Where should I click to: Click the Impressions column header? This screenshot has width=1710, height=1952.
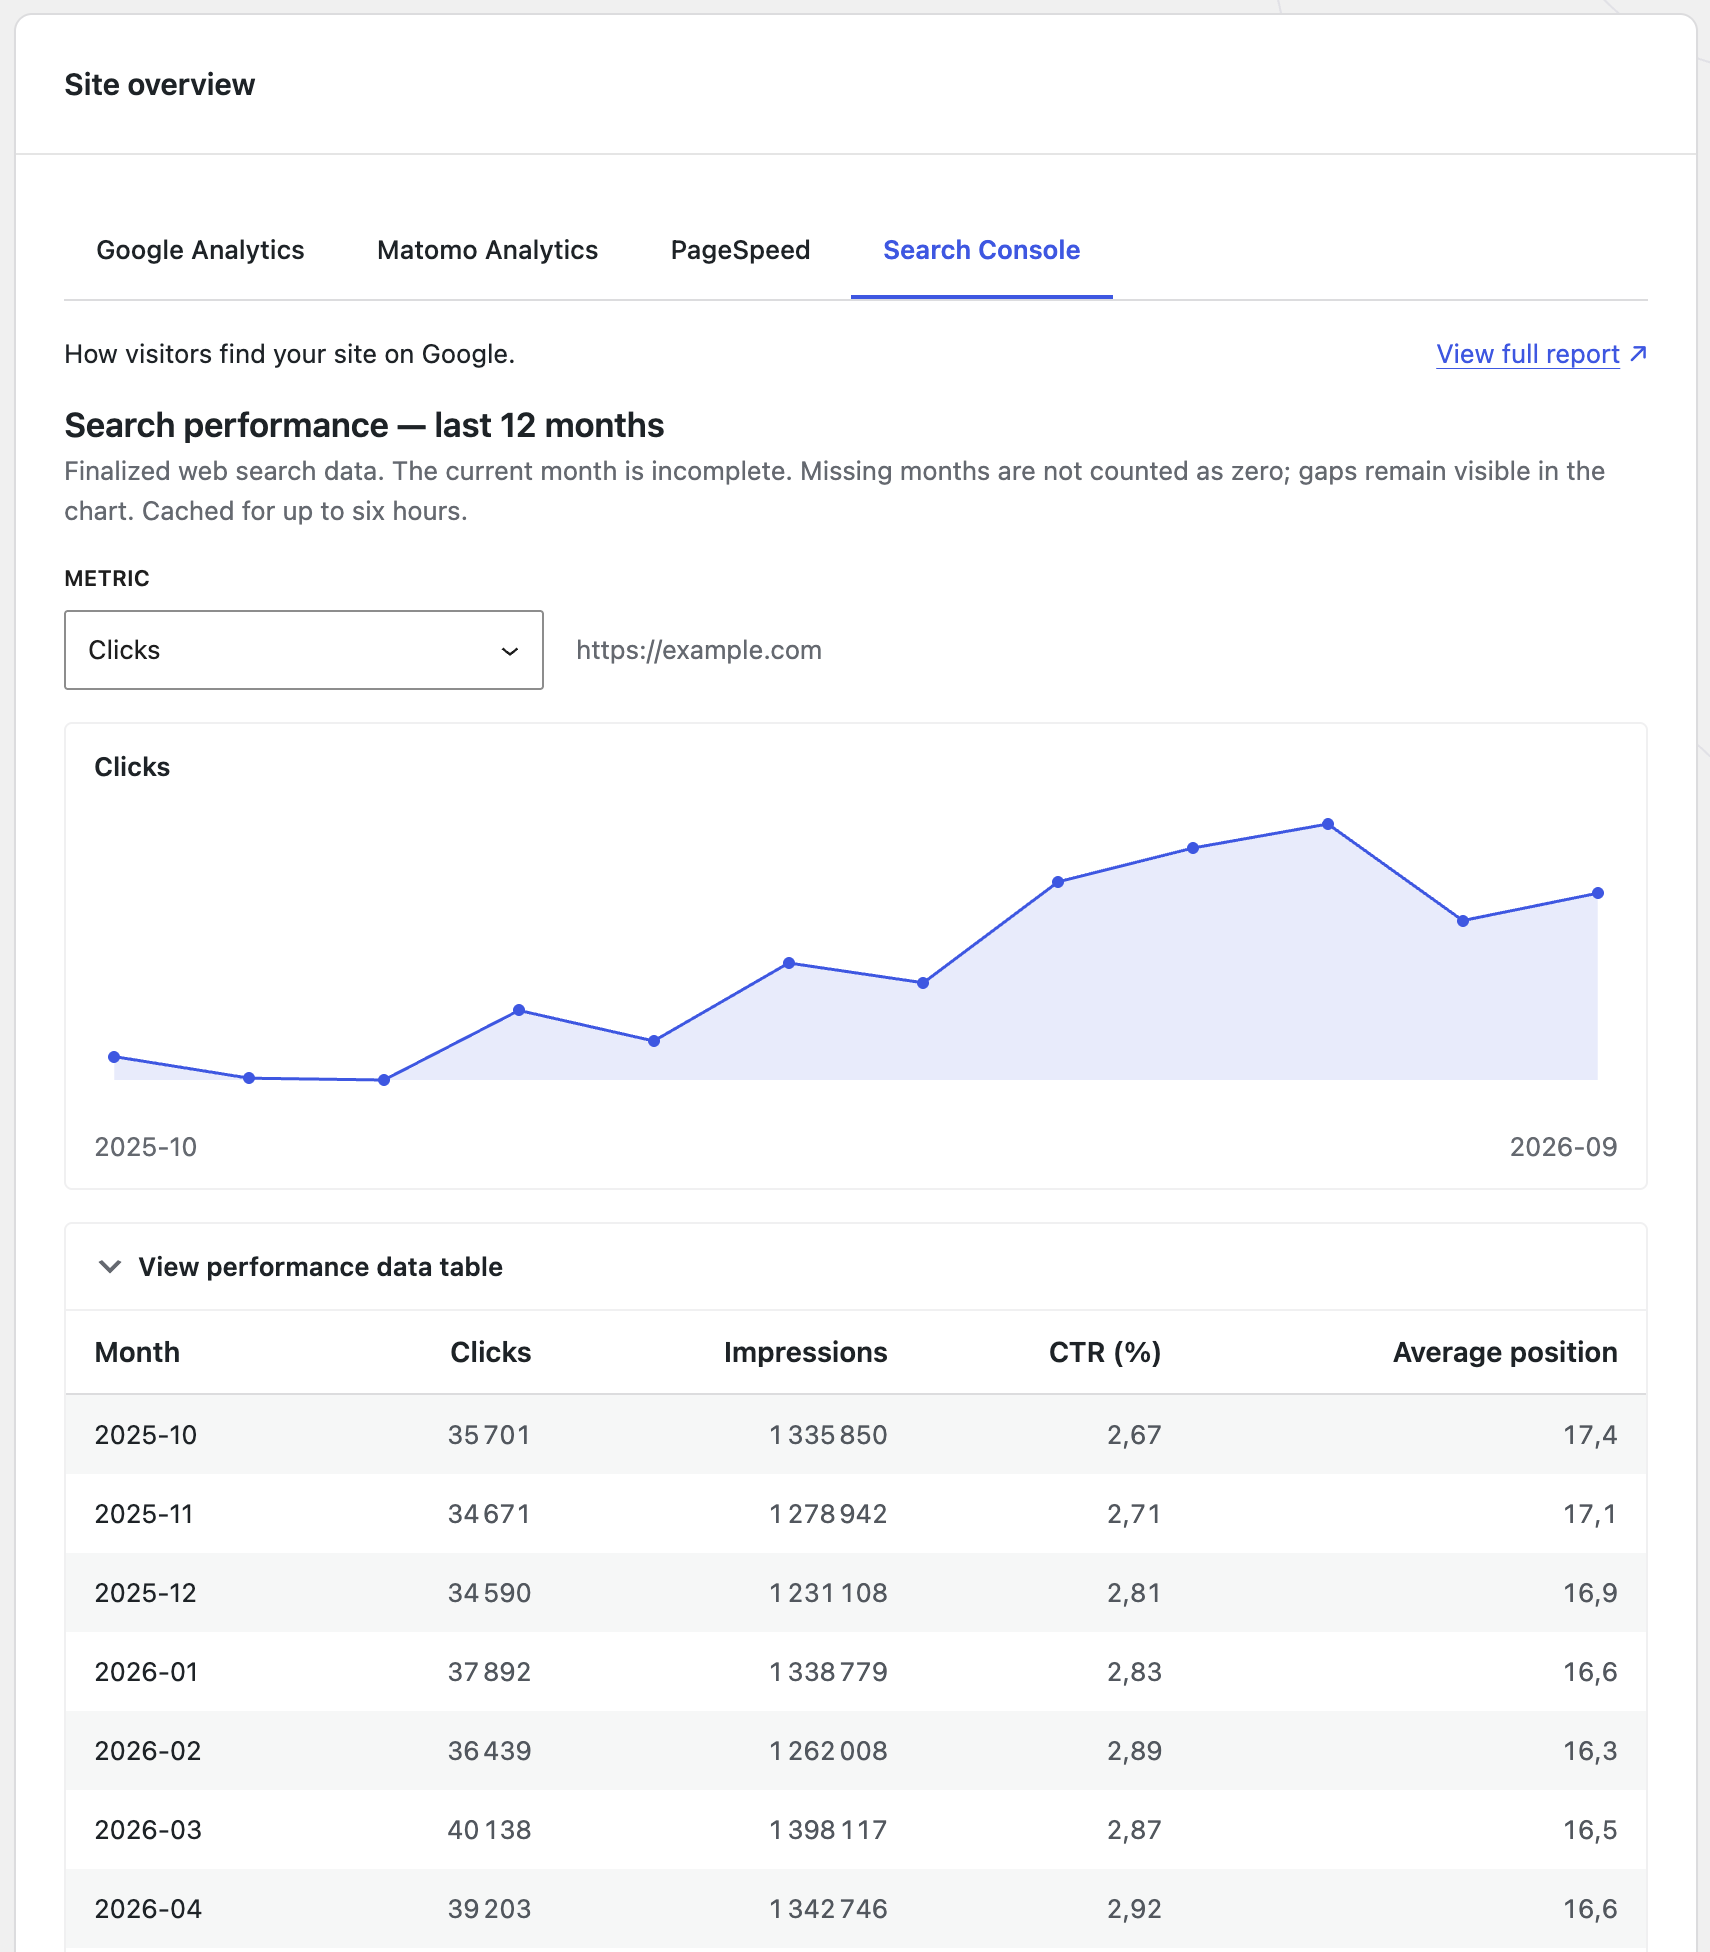805,1352
